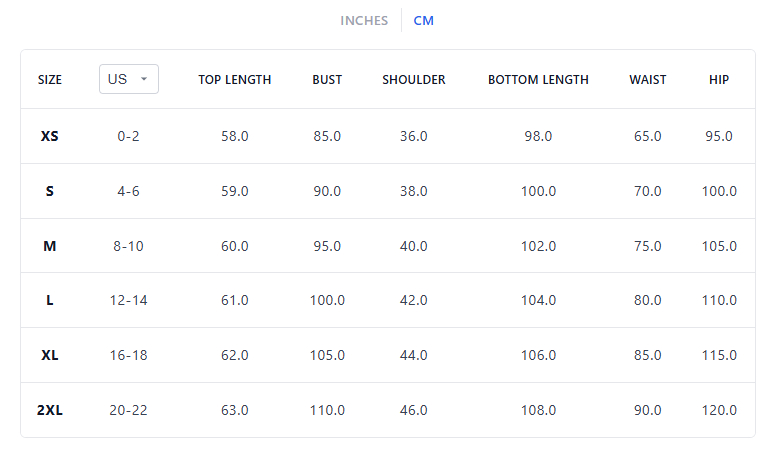Click the dropdown arrow beside US

(144, 79)
